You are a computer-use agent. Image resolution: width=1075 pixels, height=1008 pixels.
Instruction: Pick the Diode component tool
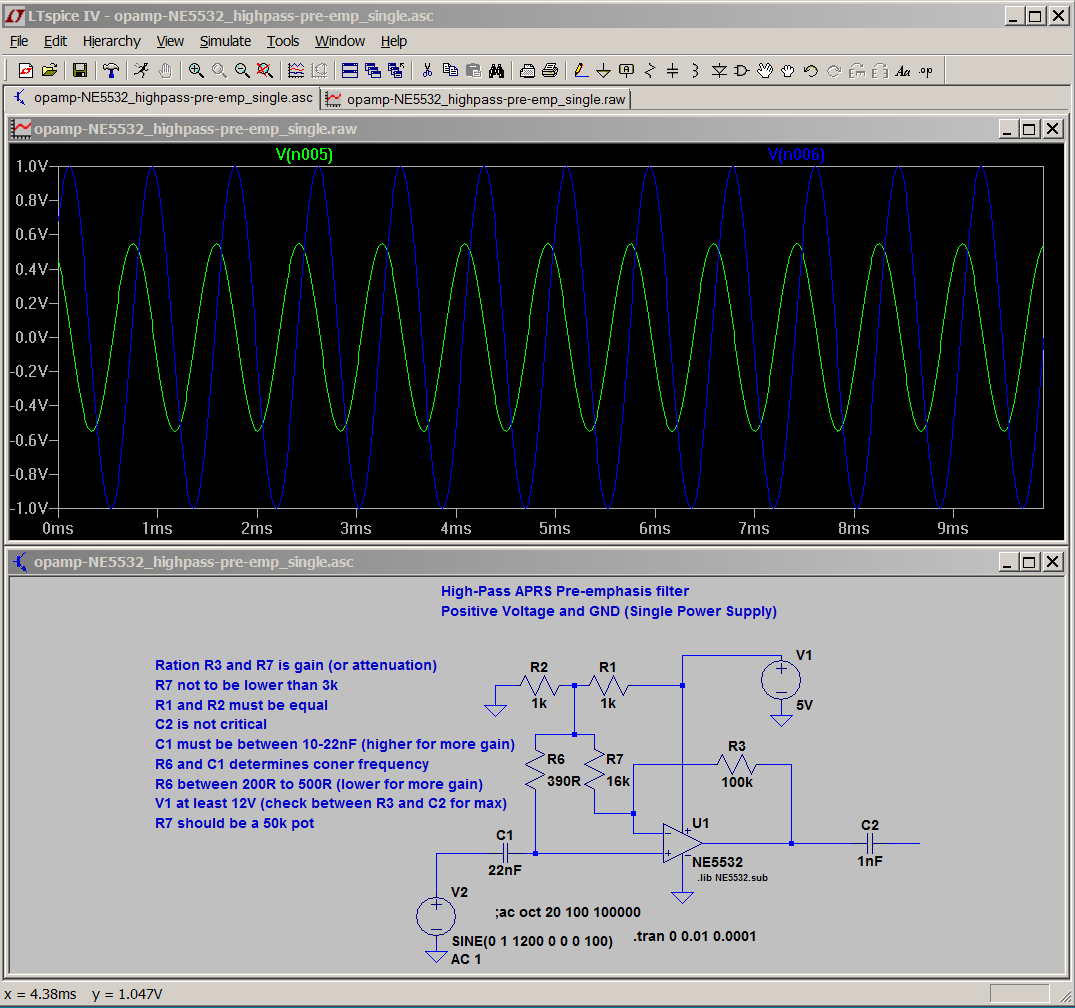(718, 70)
